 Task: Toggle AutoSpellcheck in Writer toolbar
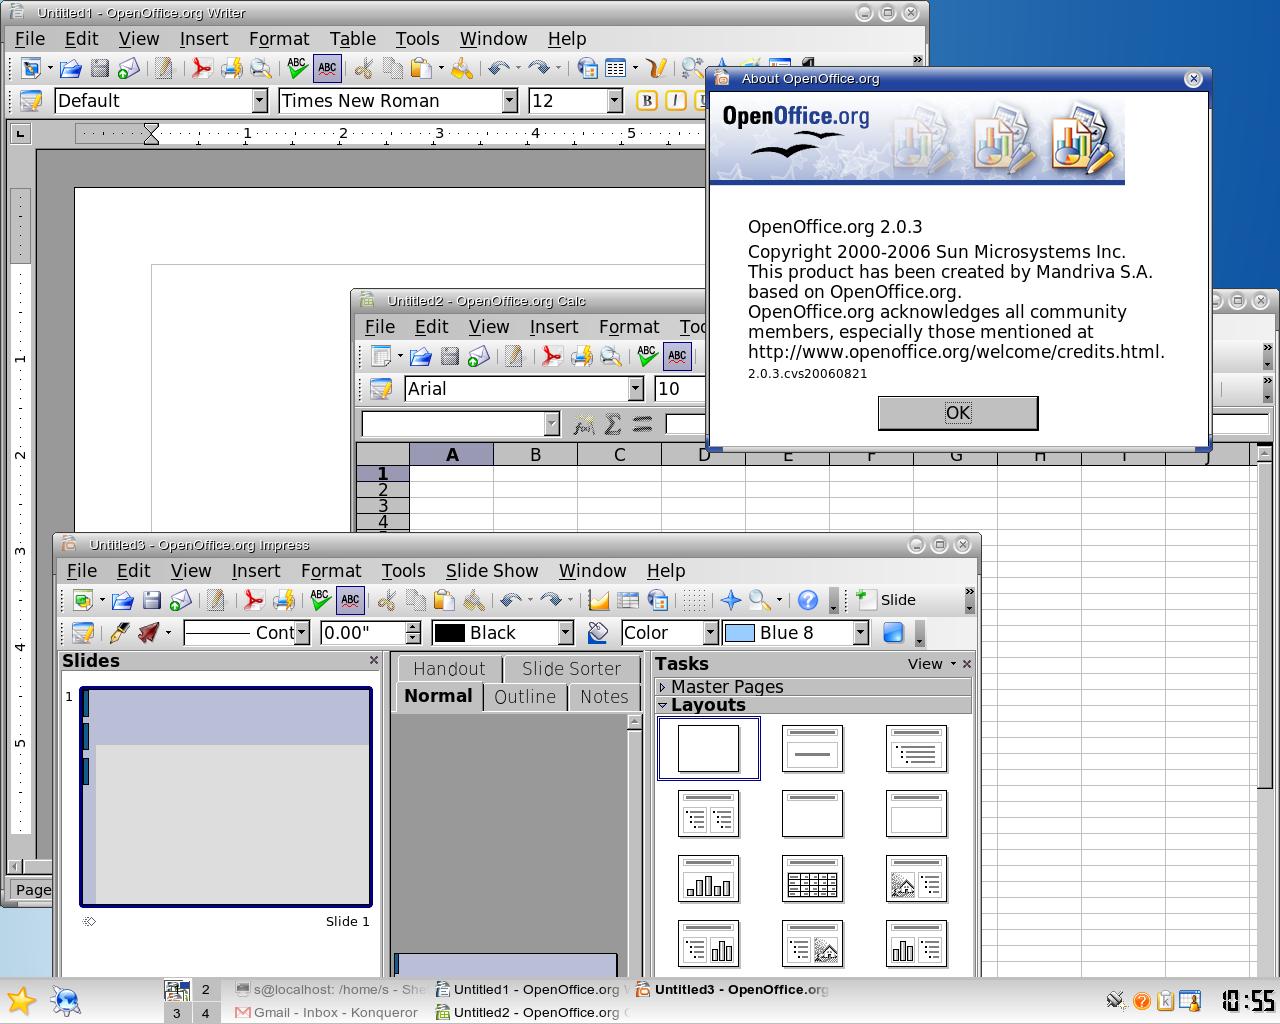(x=327, y=68)
